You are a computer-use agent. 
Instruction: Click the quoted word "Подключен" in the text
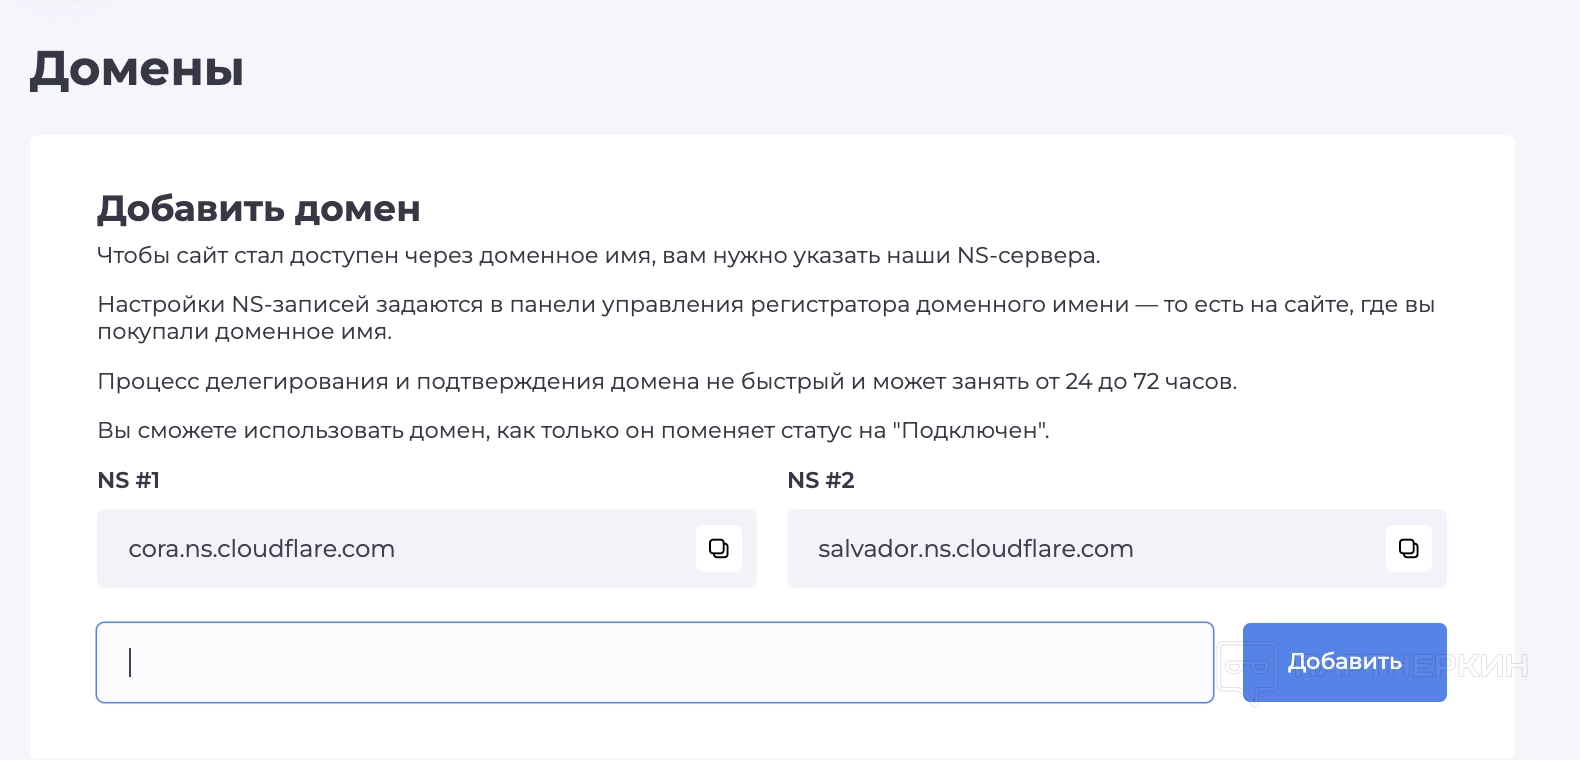[969, 431]
